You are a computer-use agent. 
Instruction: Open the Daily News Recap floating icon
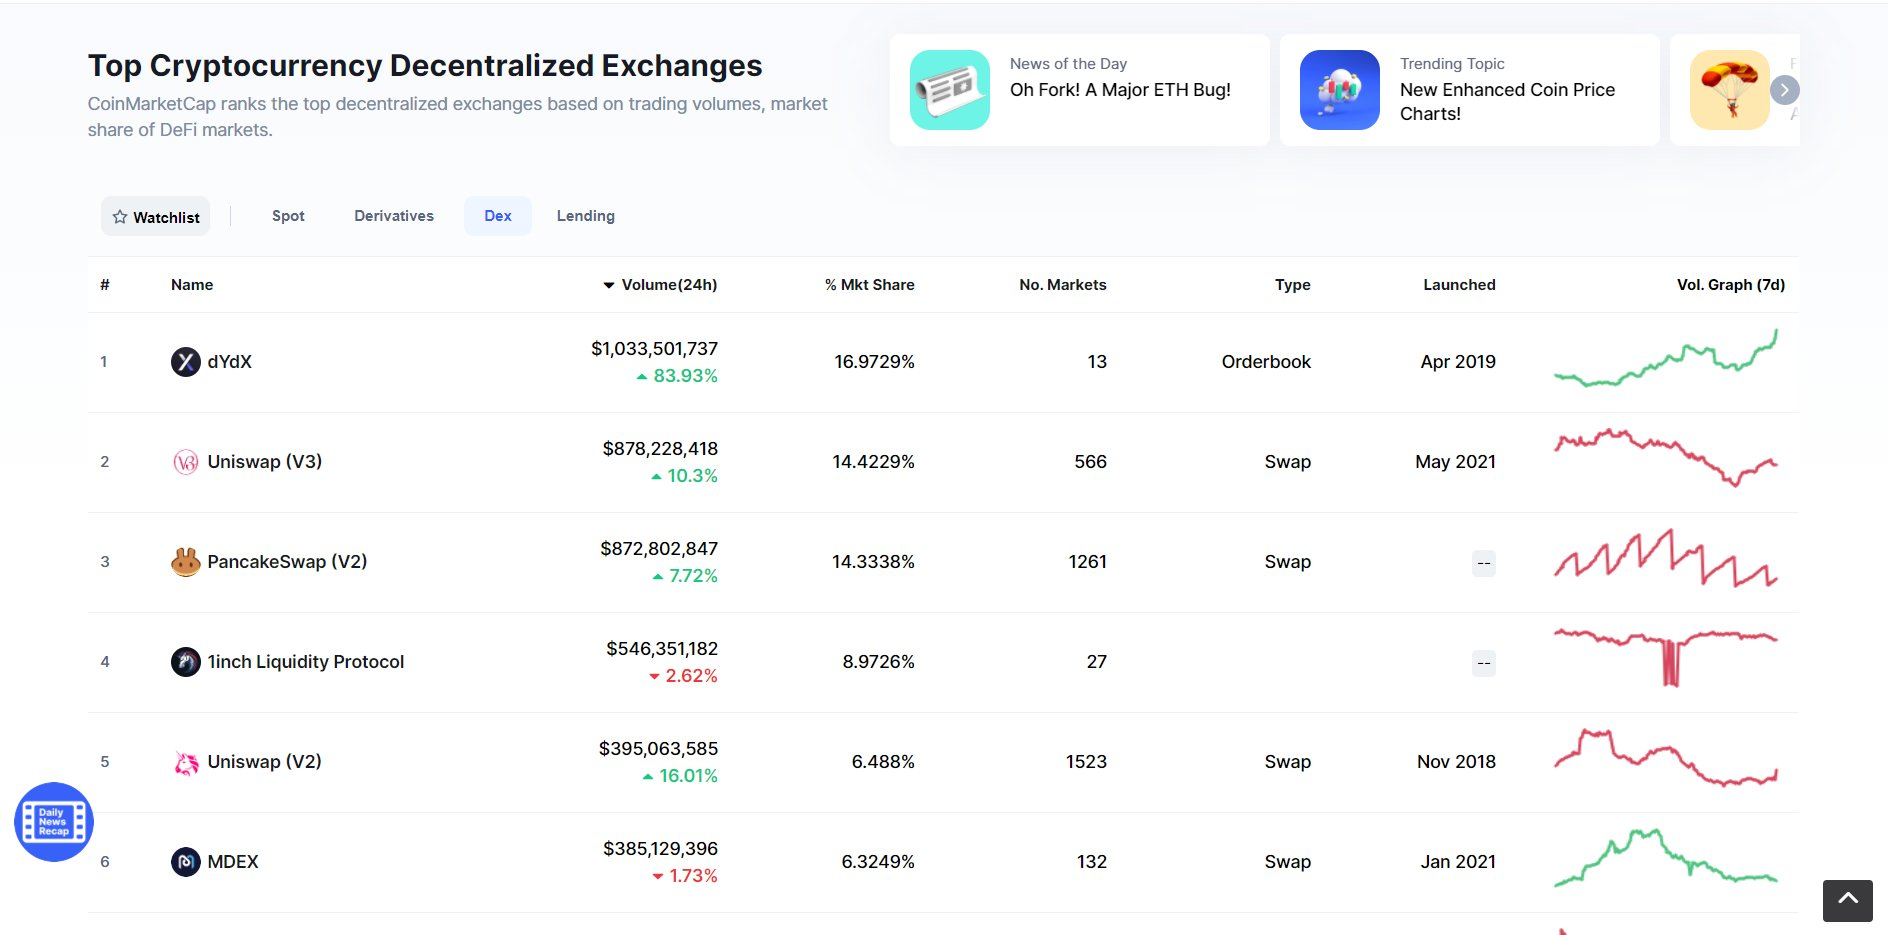coord(54,822)
